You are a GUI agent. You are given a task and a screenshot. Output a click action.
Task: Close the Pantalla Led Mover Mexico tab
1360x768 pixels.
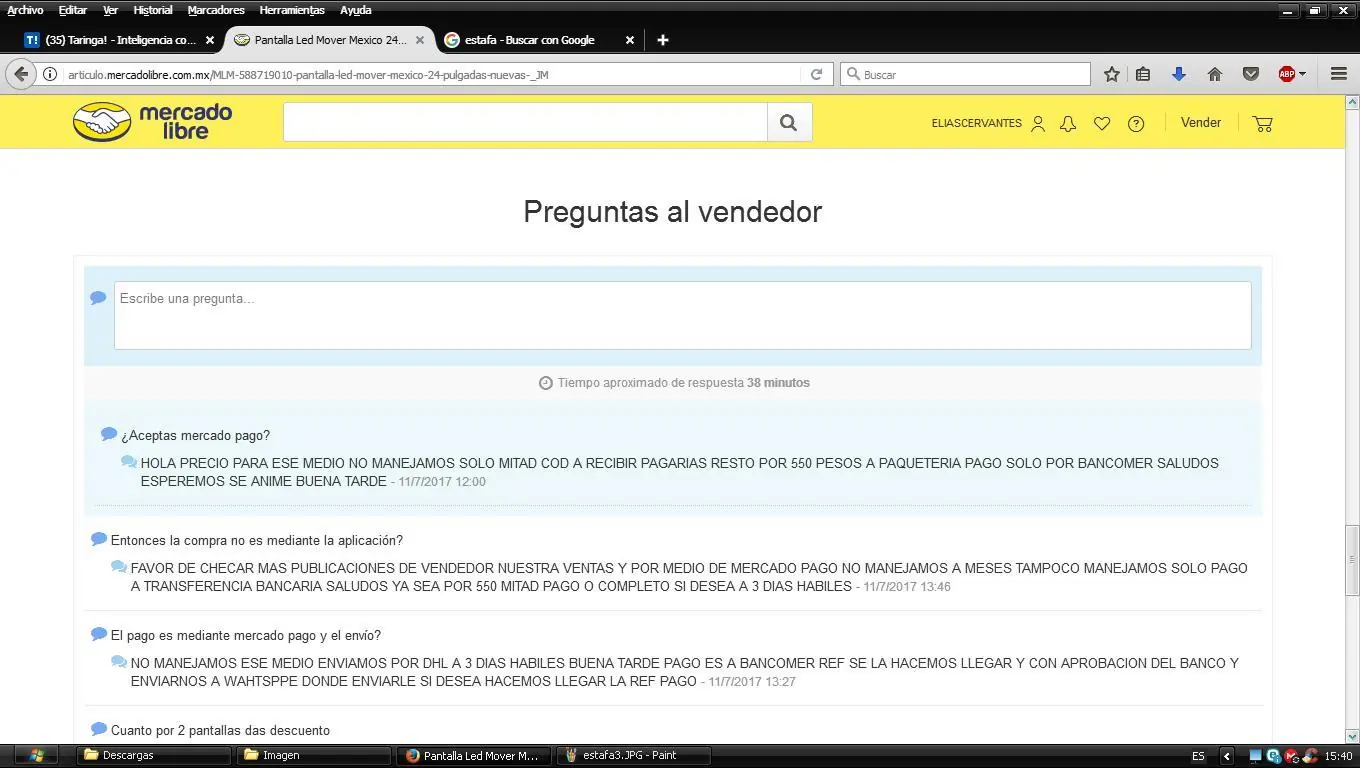coord(420,40)
